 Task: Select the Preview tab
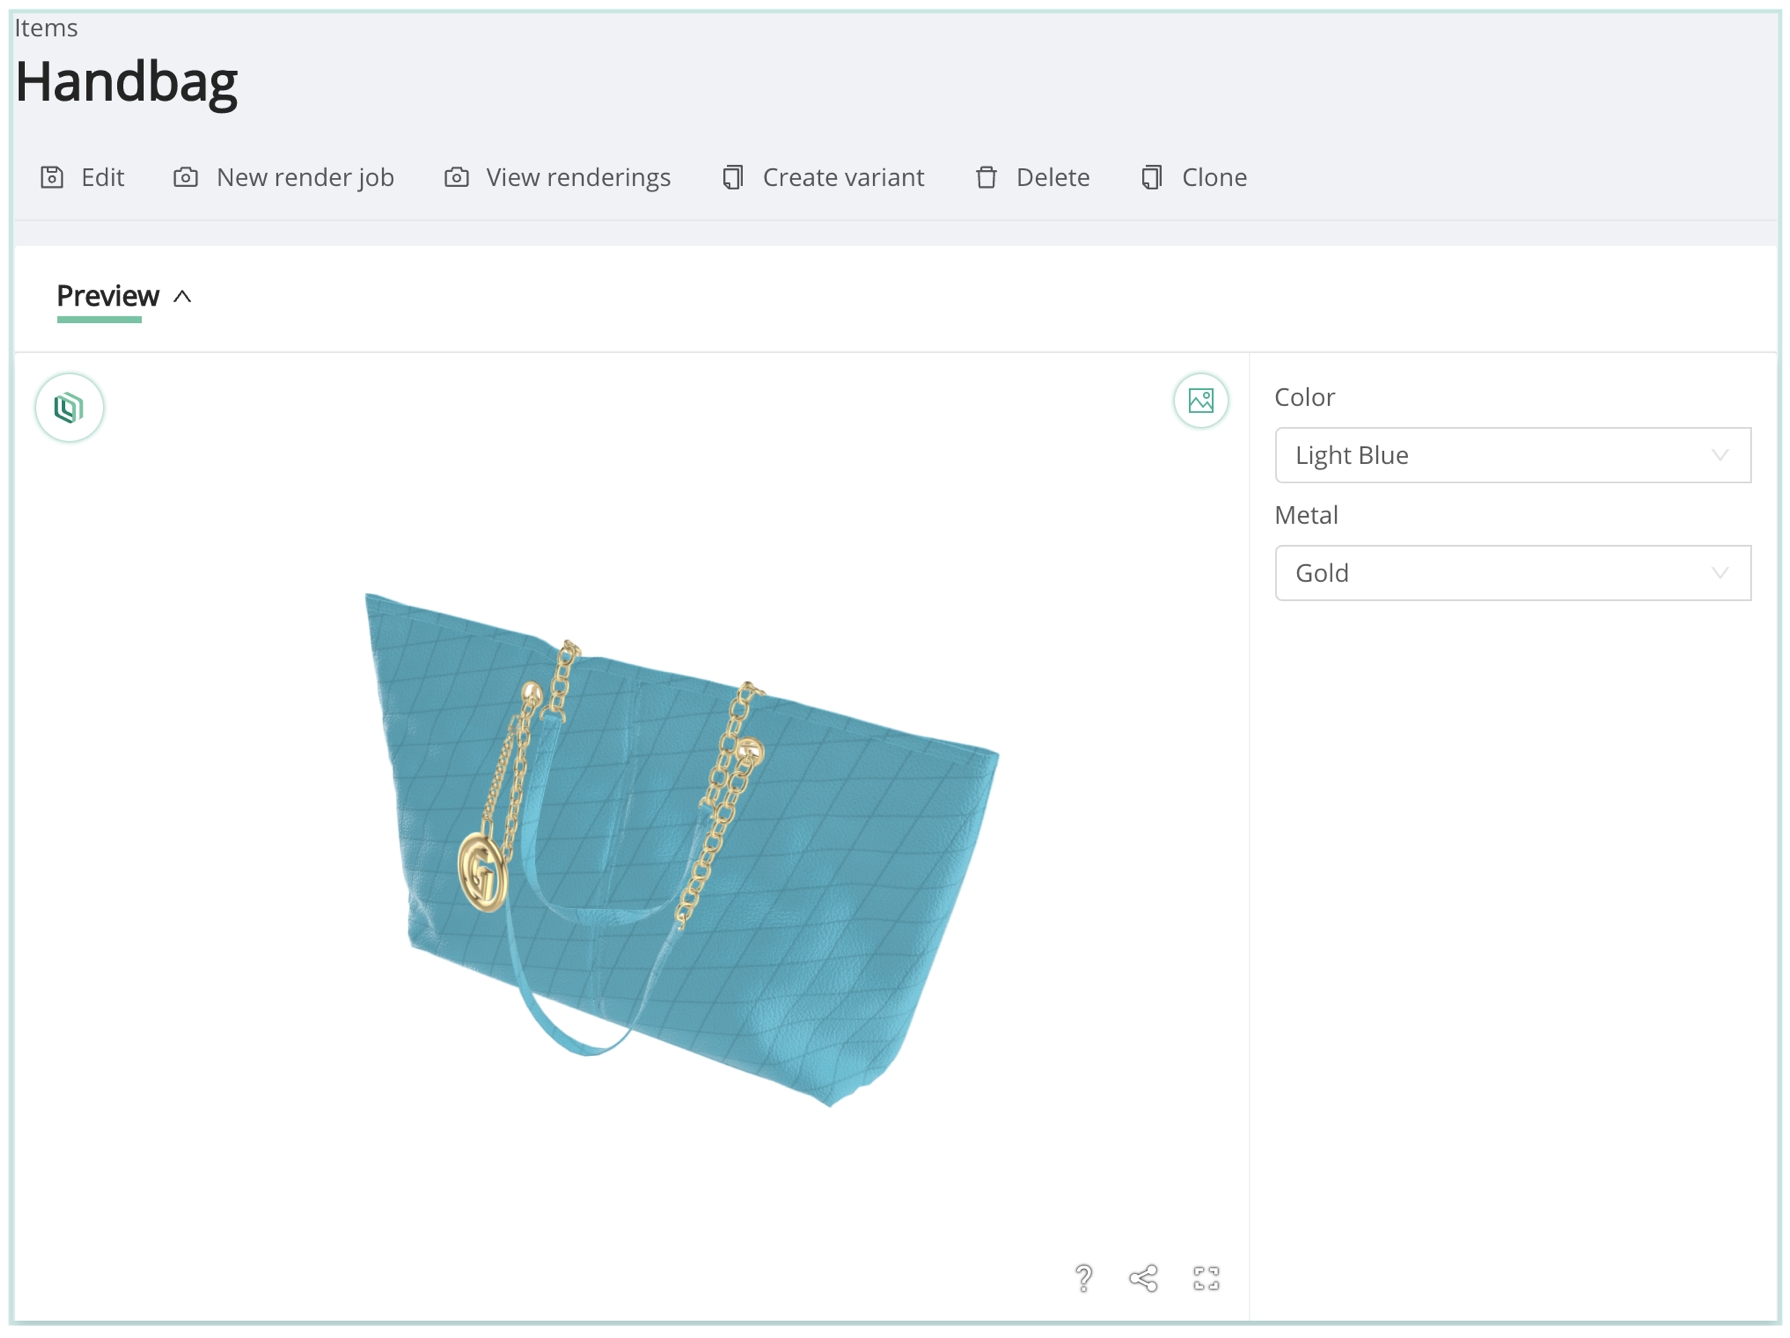[108, 296]
